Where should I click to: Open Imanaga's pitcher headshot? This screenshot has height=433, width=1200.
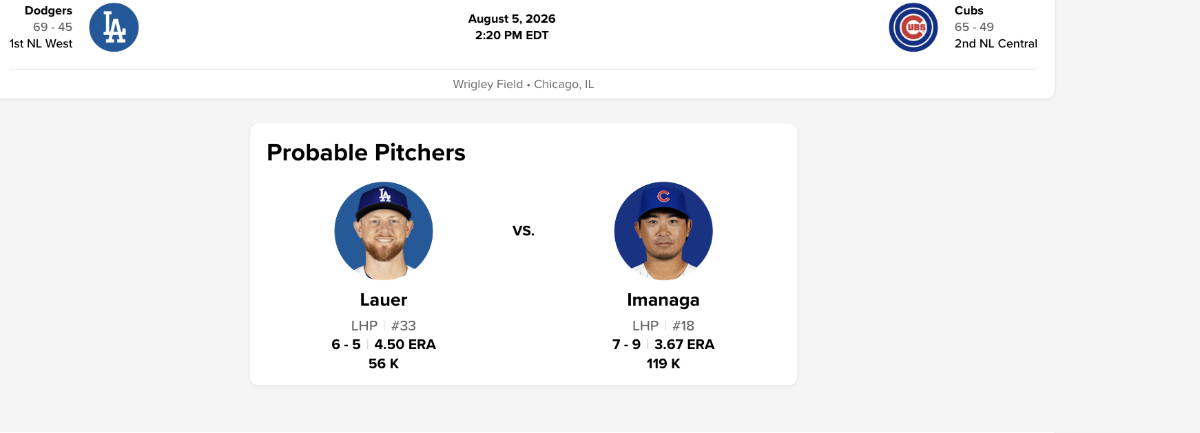(x=663, y=231)
